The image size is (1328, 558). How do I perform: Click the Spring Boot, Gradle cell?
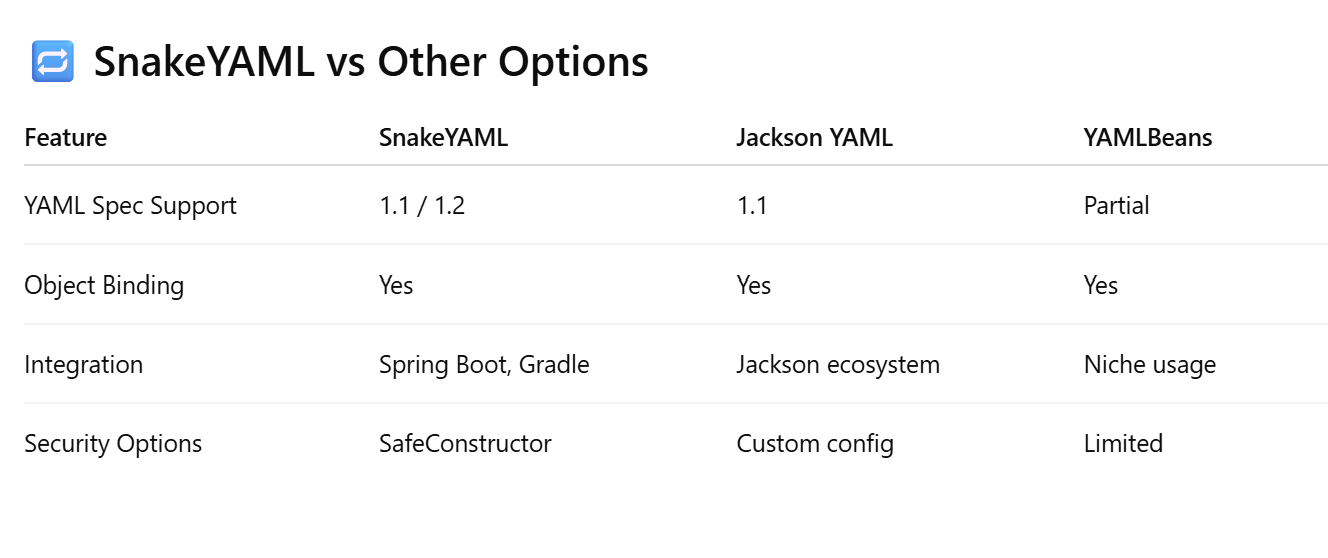pos(484,365)
